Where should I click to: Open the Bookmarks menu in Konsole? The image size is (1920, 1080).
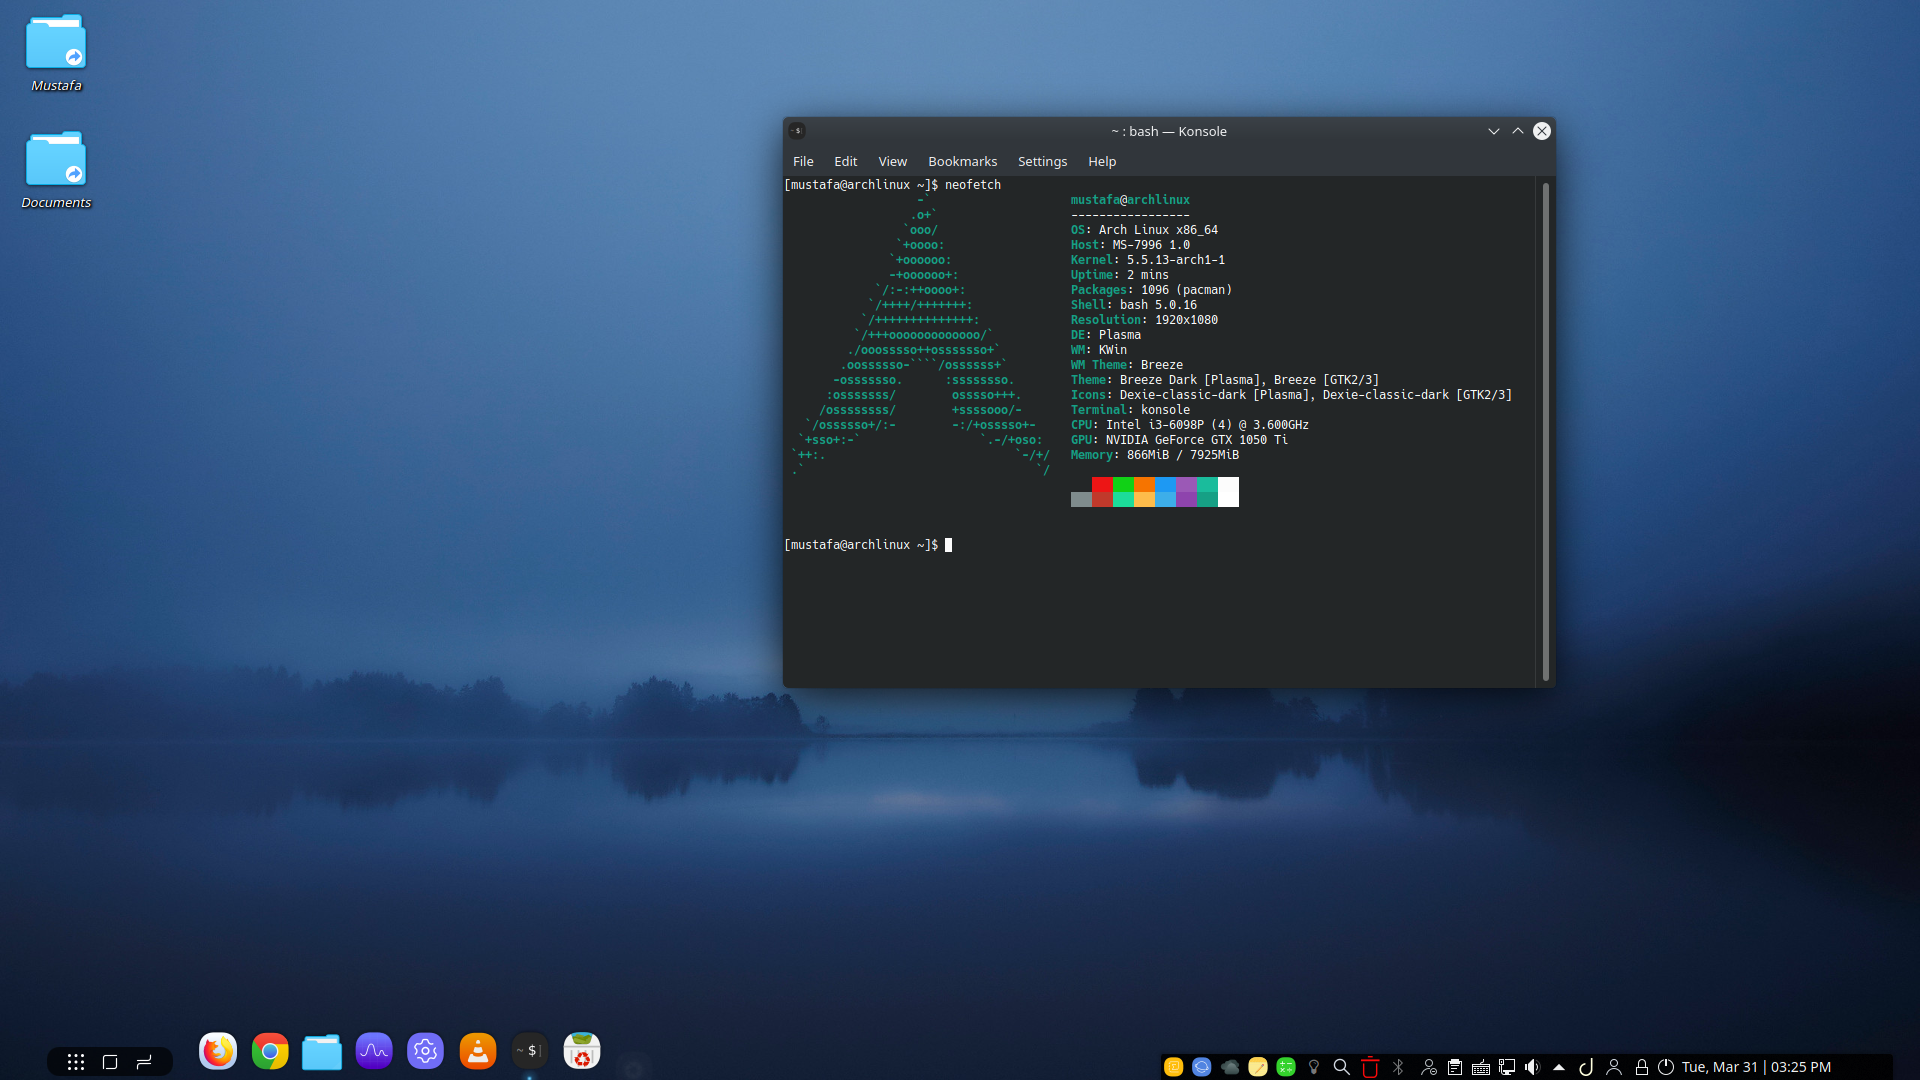962,161
